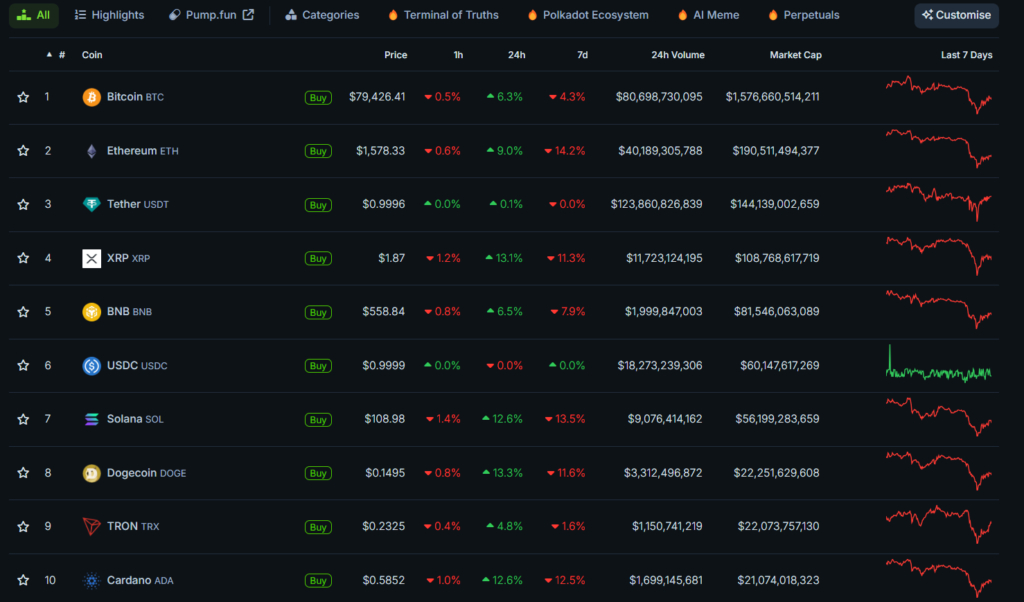Click the Ethereum diamond logo icon
This screenshot has width=1024, height=602.
91,151
